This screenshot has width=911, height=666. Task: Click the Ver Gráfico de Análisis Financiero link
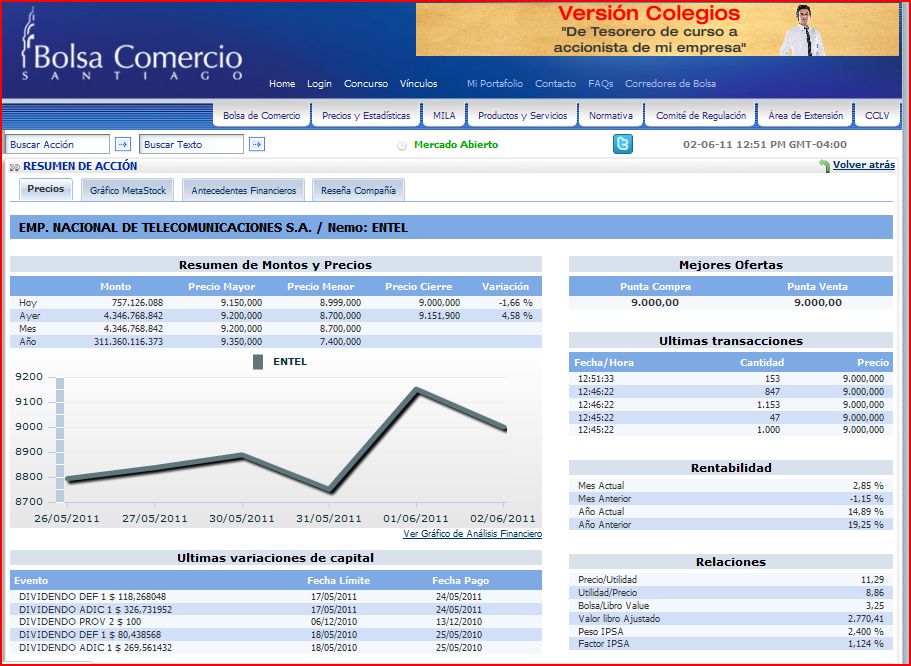(x=472, y=534)
